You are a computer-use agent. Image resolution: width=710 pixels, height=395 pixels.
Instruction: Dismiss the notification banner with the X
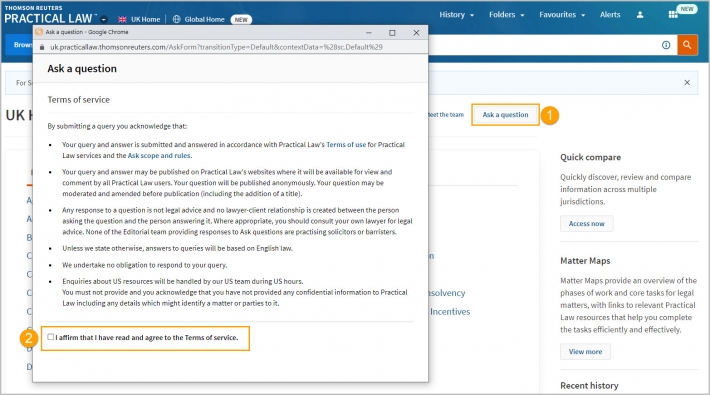click(687, 82)
